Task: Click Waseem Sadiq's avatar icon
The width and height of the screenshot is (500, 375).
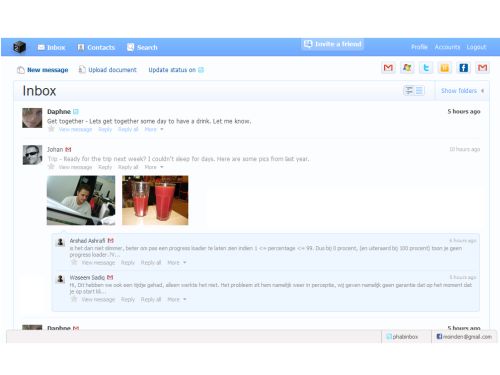Action: coord(60,279)
